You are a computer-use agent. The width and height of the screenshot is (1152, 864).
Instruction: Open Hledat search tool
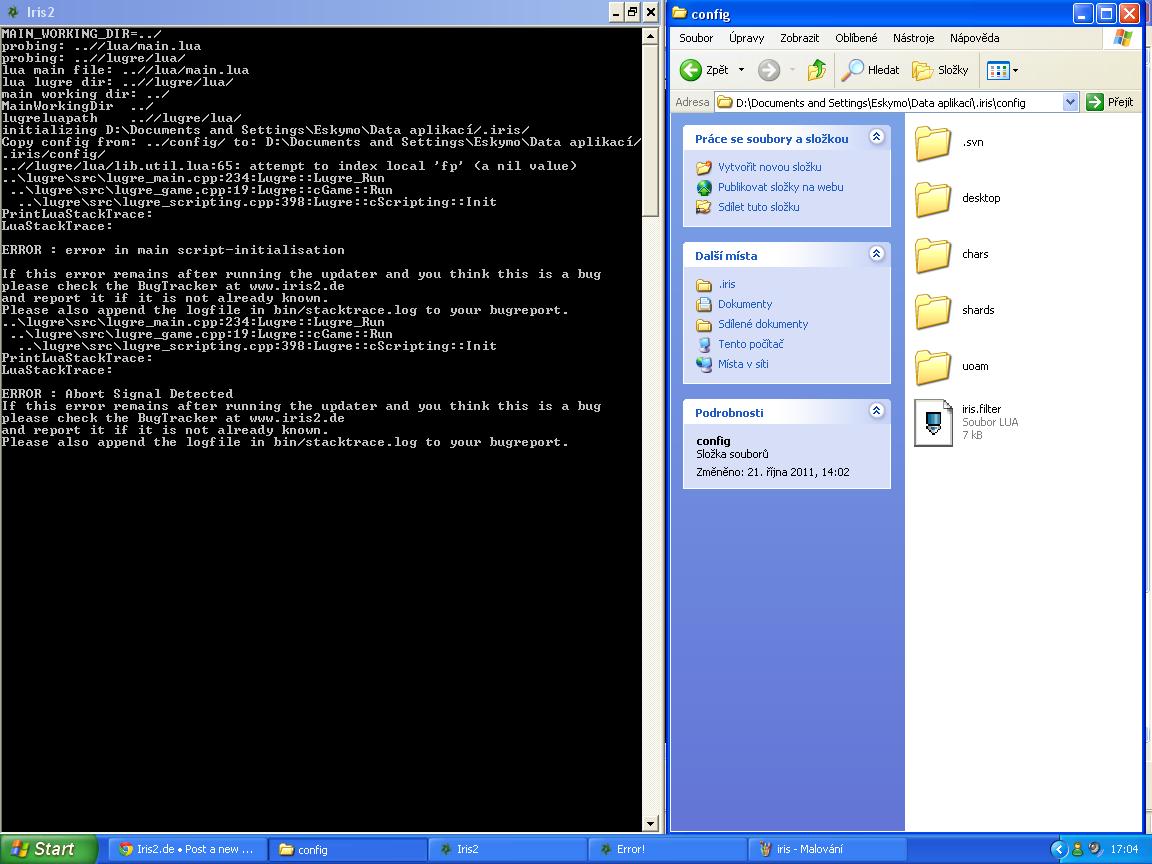[x=870, y=70]
